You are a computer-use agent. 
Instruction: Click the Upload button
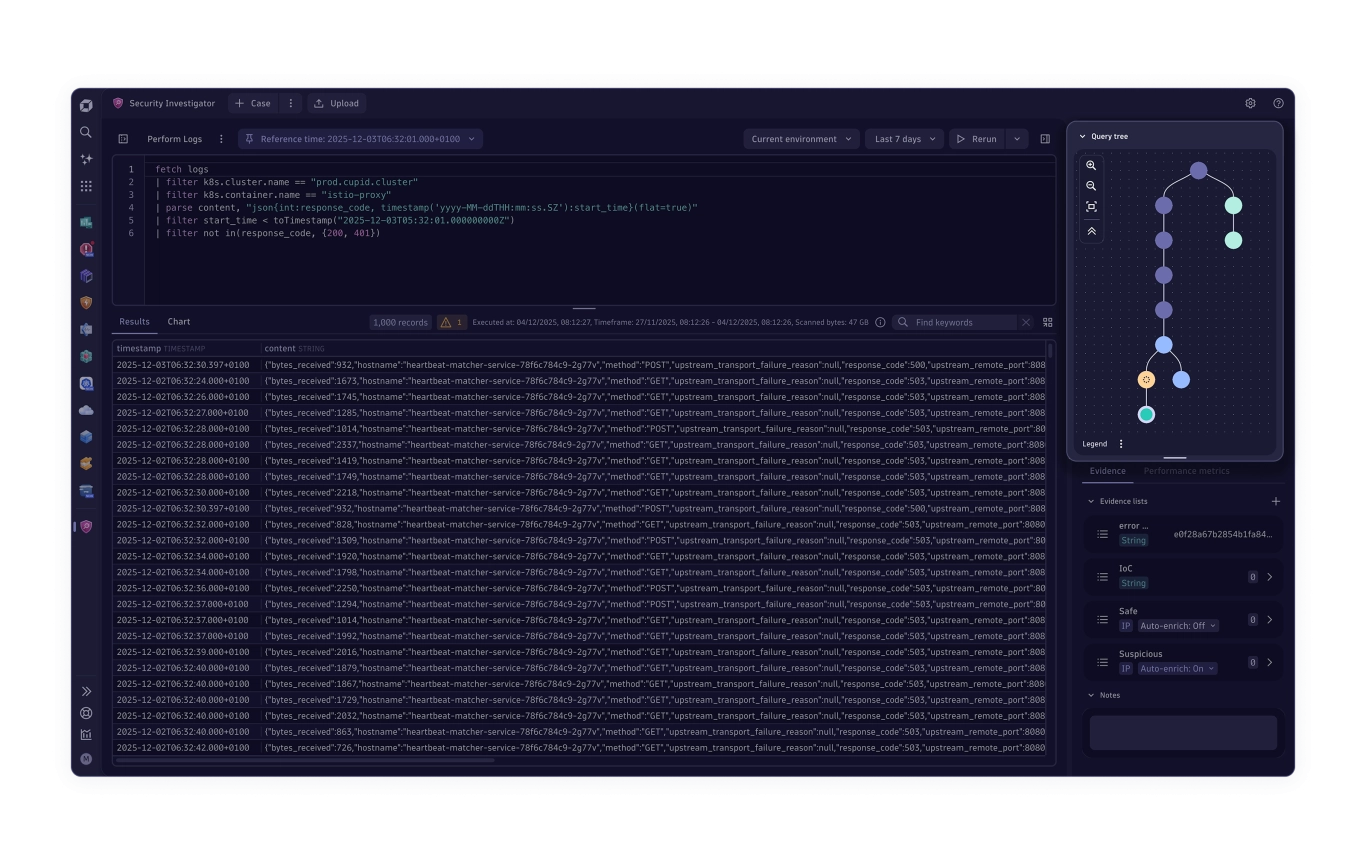coord(336,103)
